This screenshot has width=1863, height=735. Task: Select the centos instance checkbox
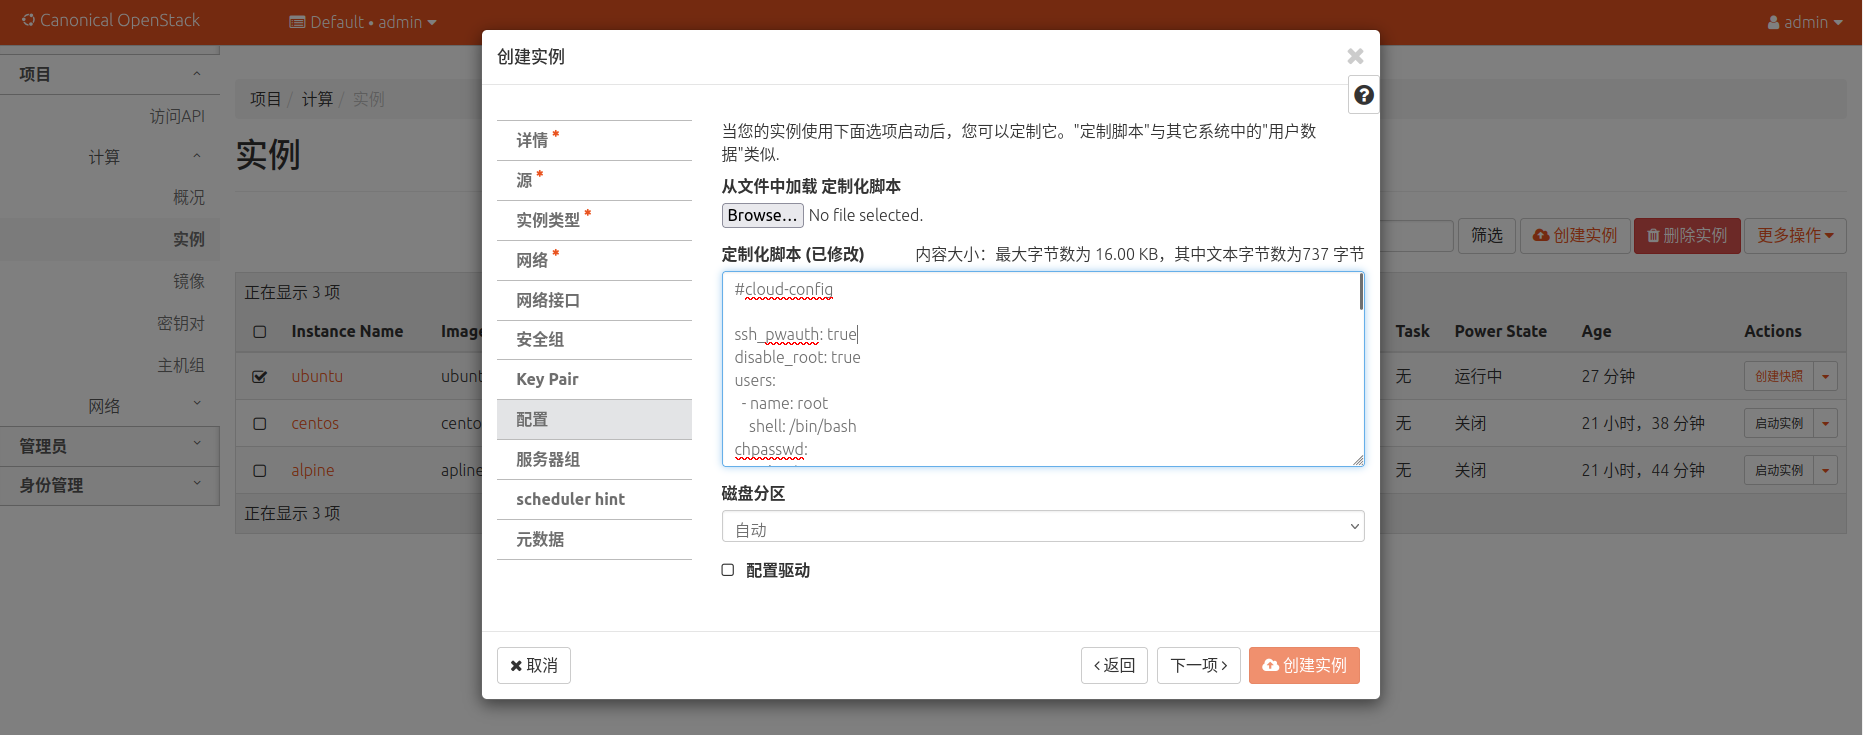260,424
